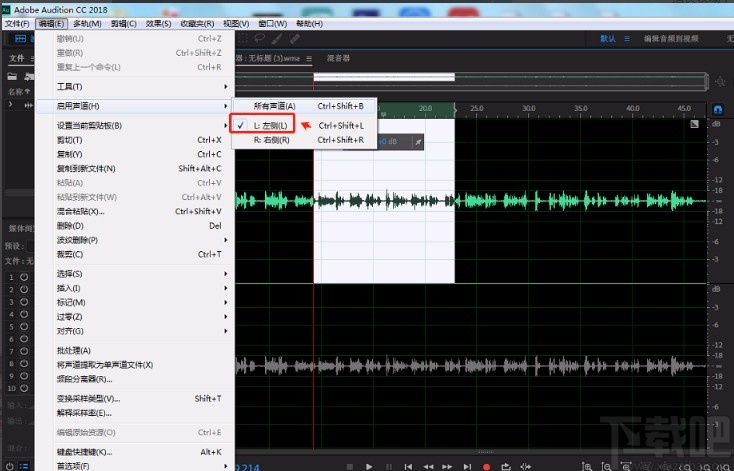Click the open file folder icon
Viewport: 734px width, 471px height.
(12, 76)
